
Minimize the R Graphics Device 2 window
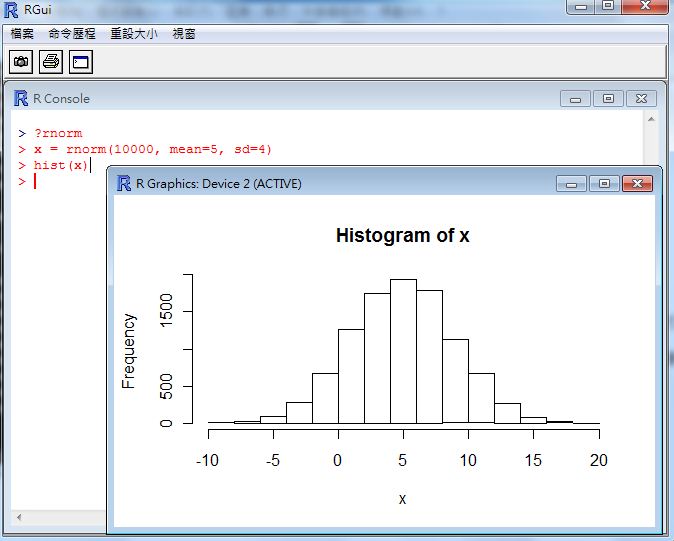click(x=571, y=184)
